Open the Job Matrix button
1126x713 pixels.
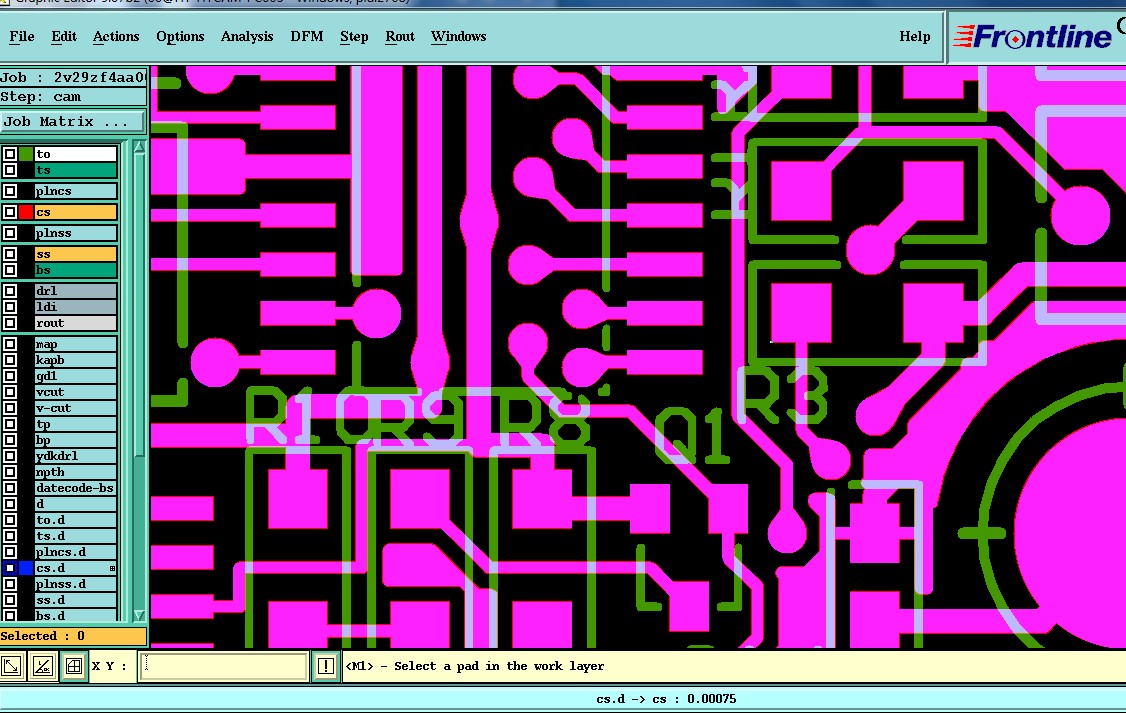73,121
